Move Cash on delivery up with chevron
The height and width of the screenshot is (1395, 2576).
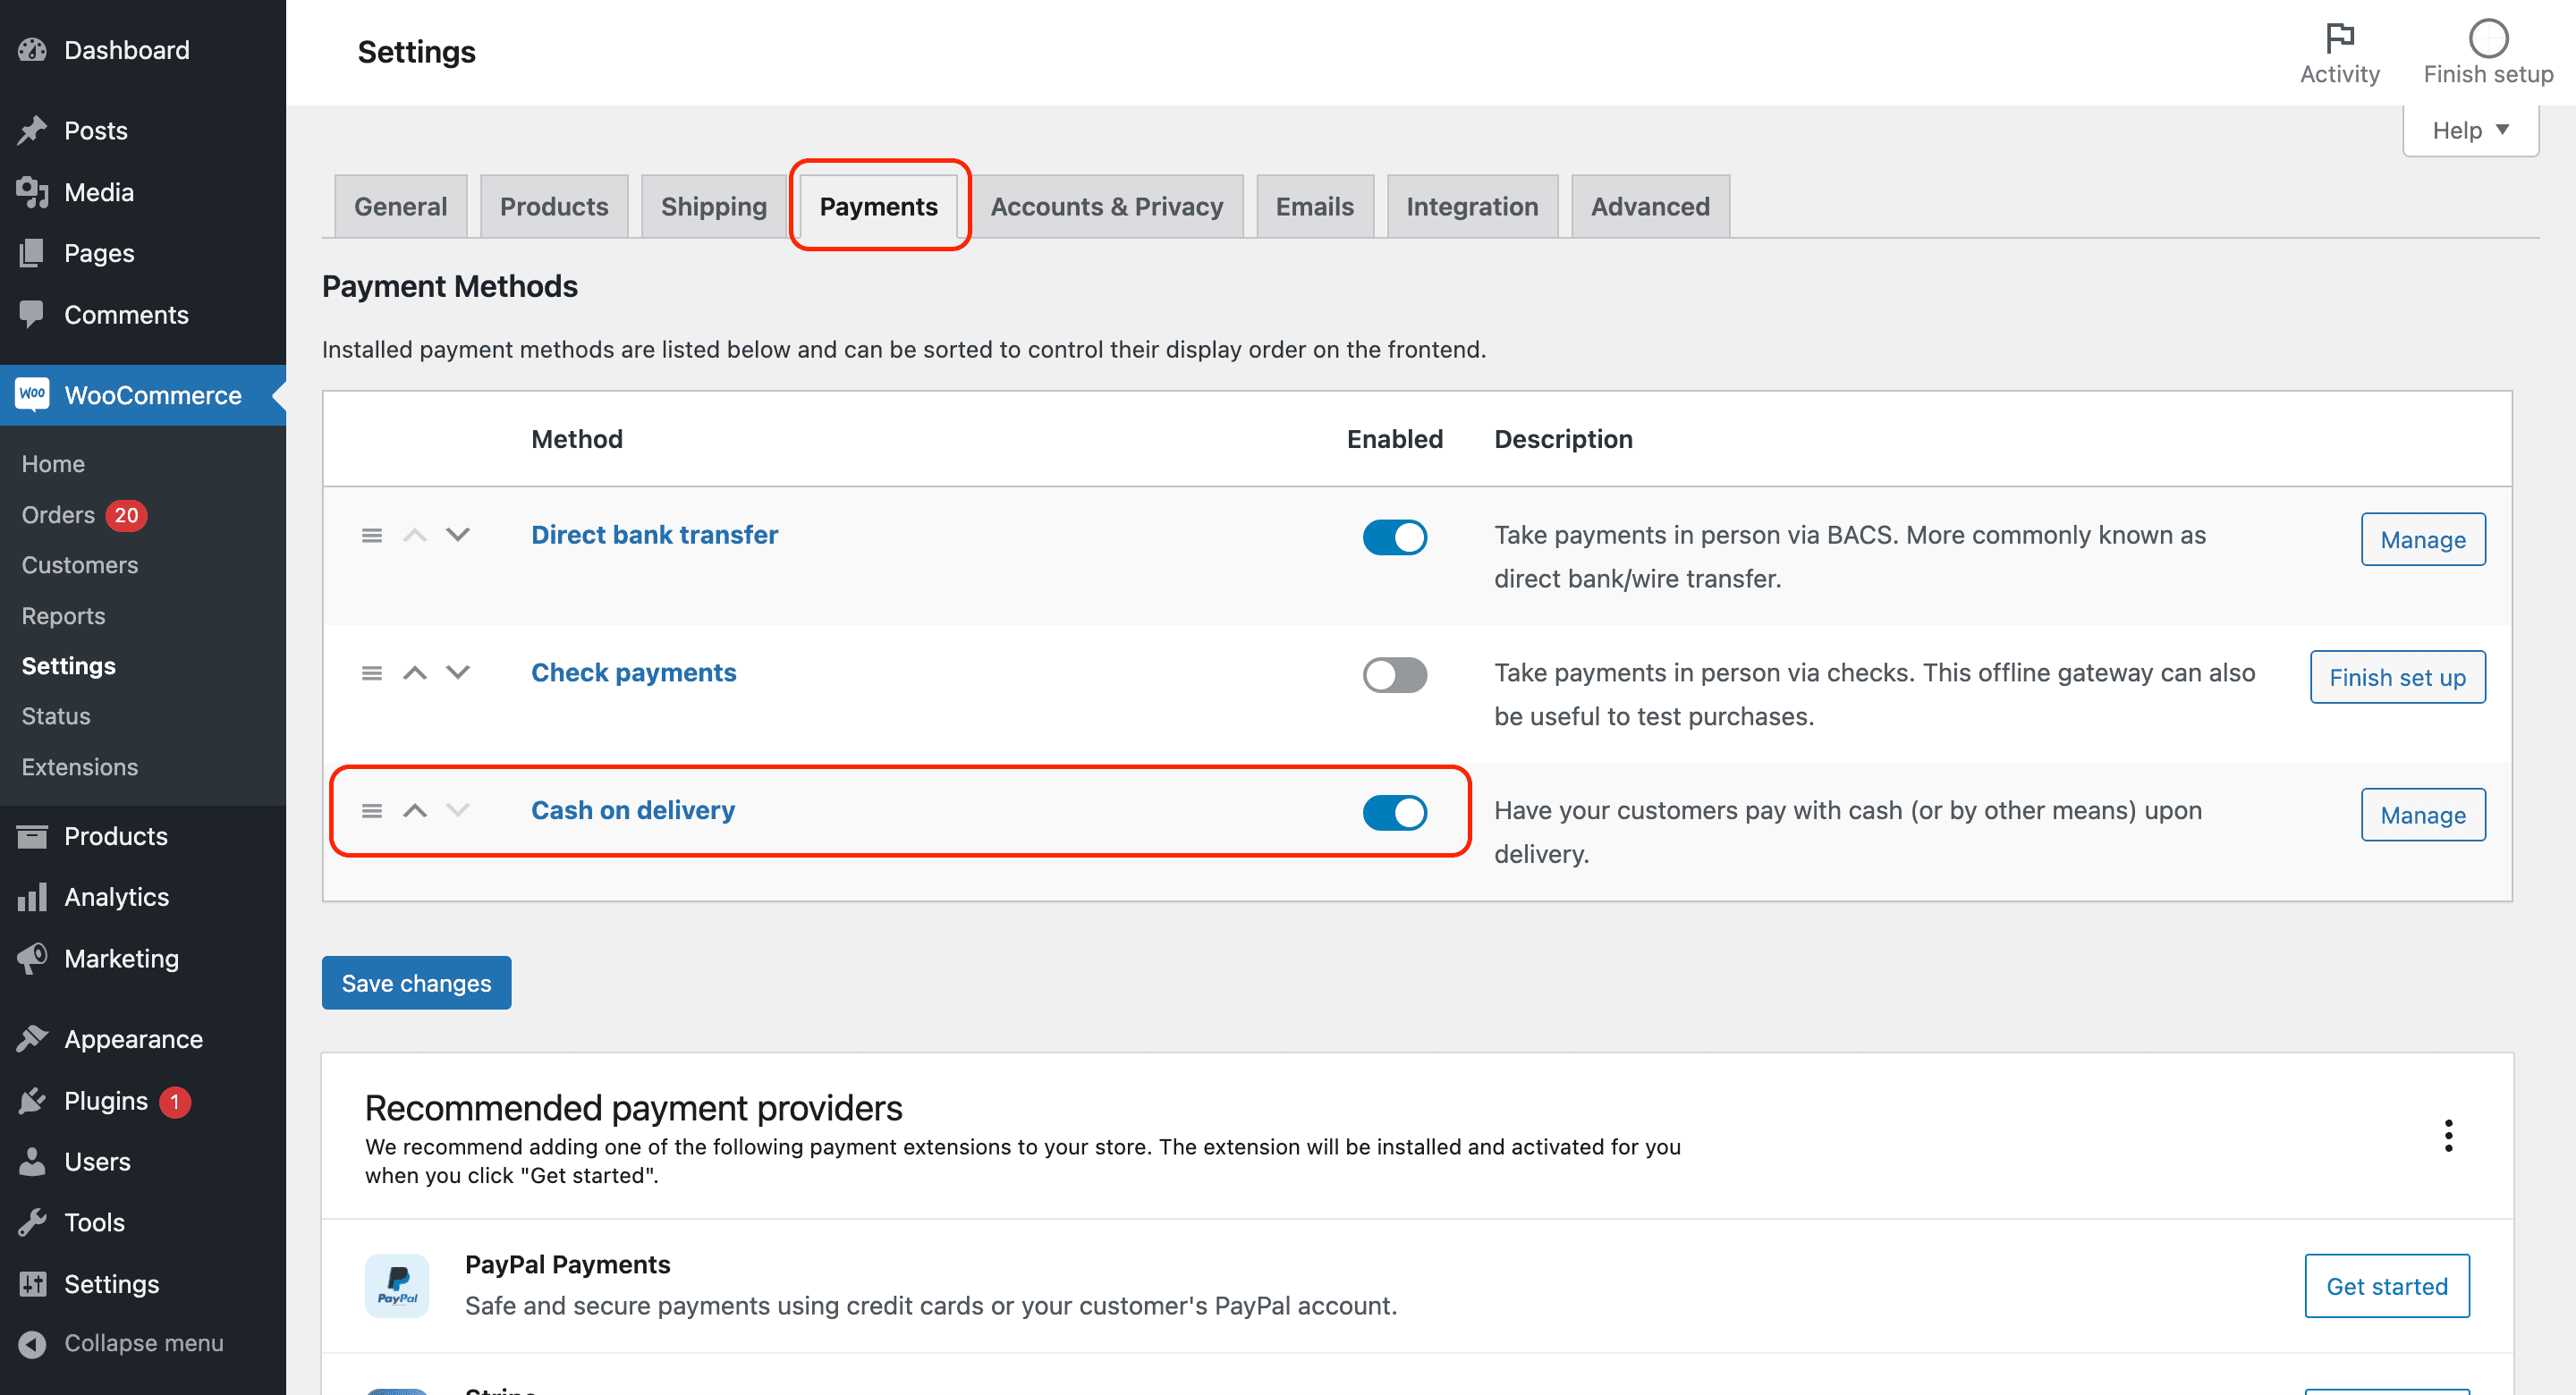[x=415, y=810]
